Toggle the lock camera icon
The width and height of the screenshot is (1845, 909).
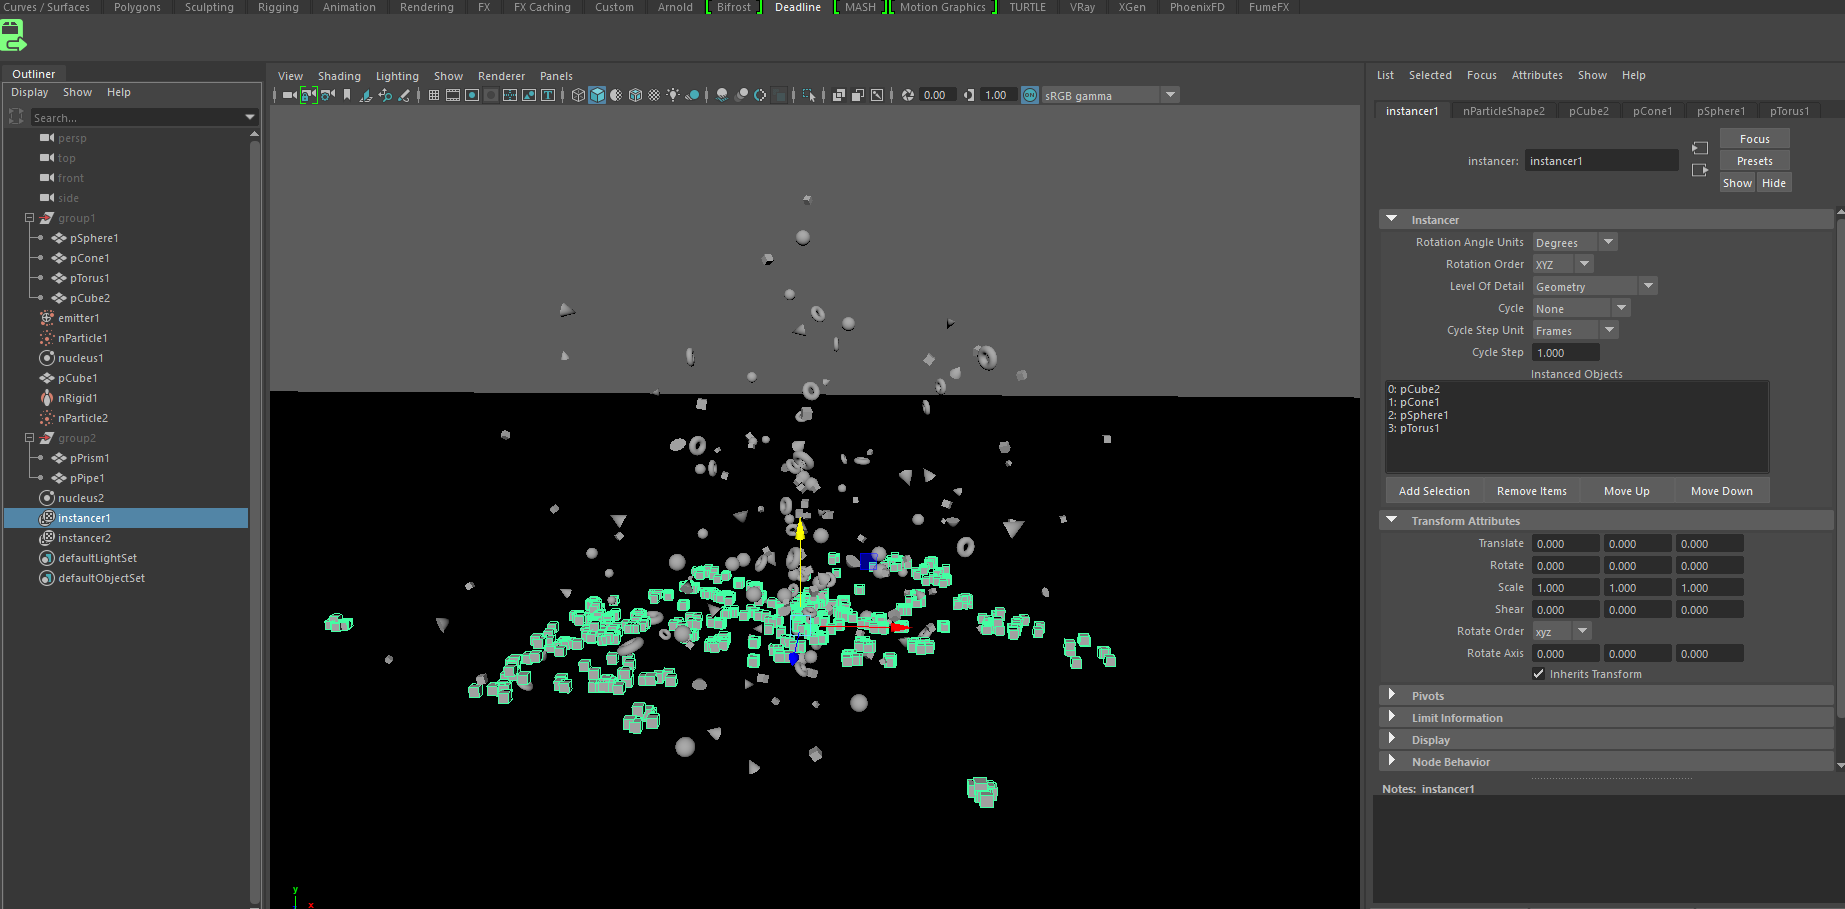click(x=308, y=95)
